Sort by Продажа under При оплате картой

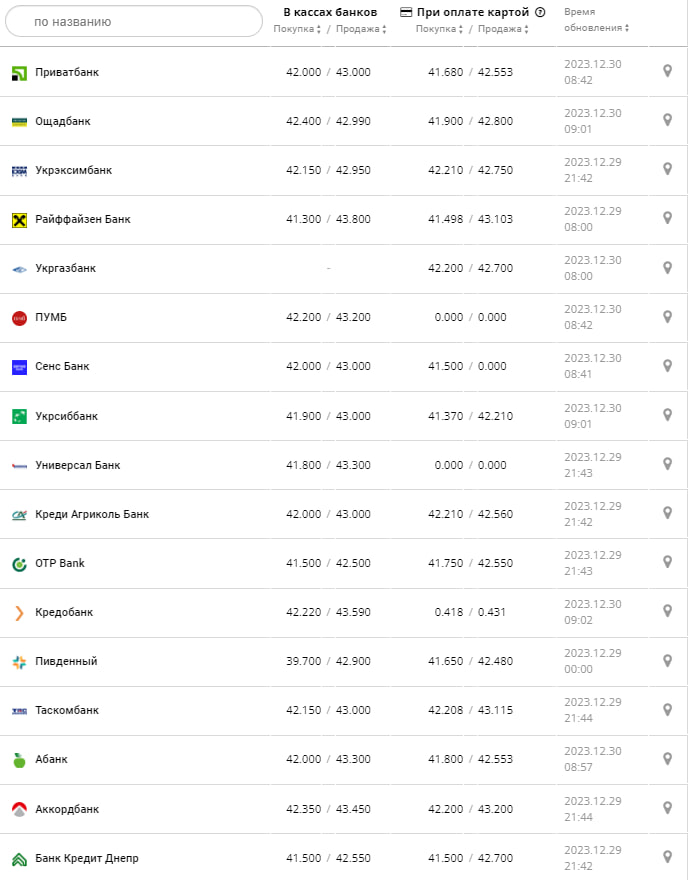[503, 29]
